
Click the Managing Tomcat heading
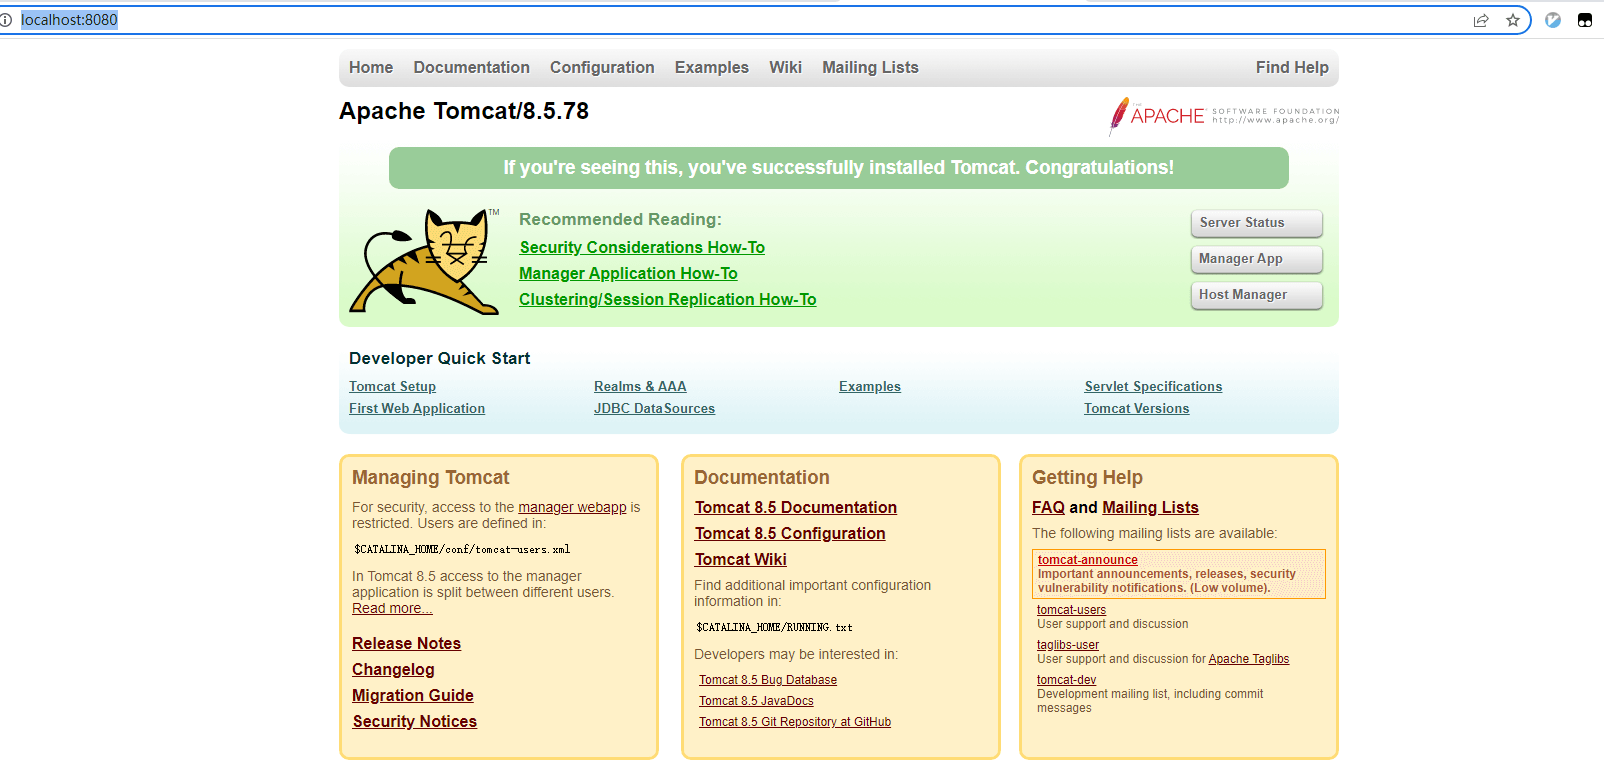point(431,477)
